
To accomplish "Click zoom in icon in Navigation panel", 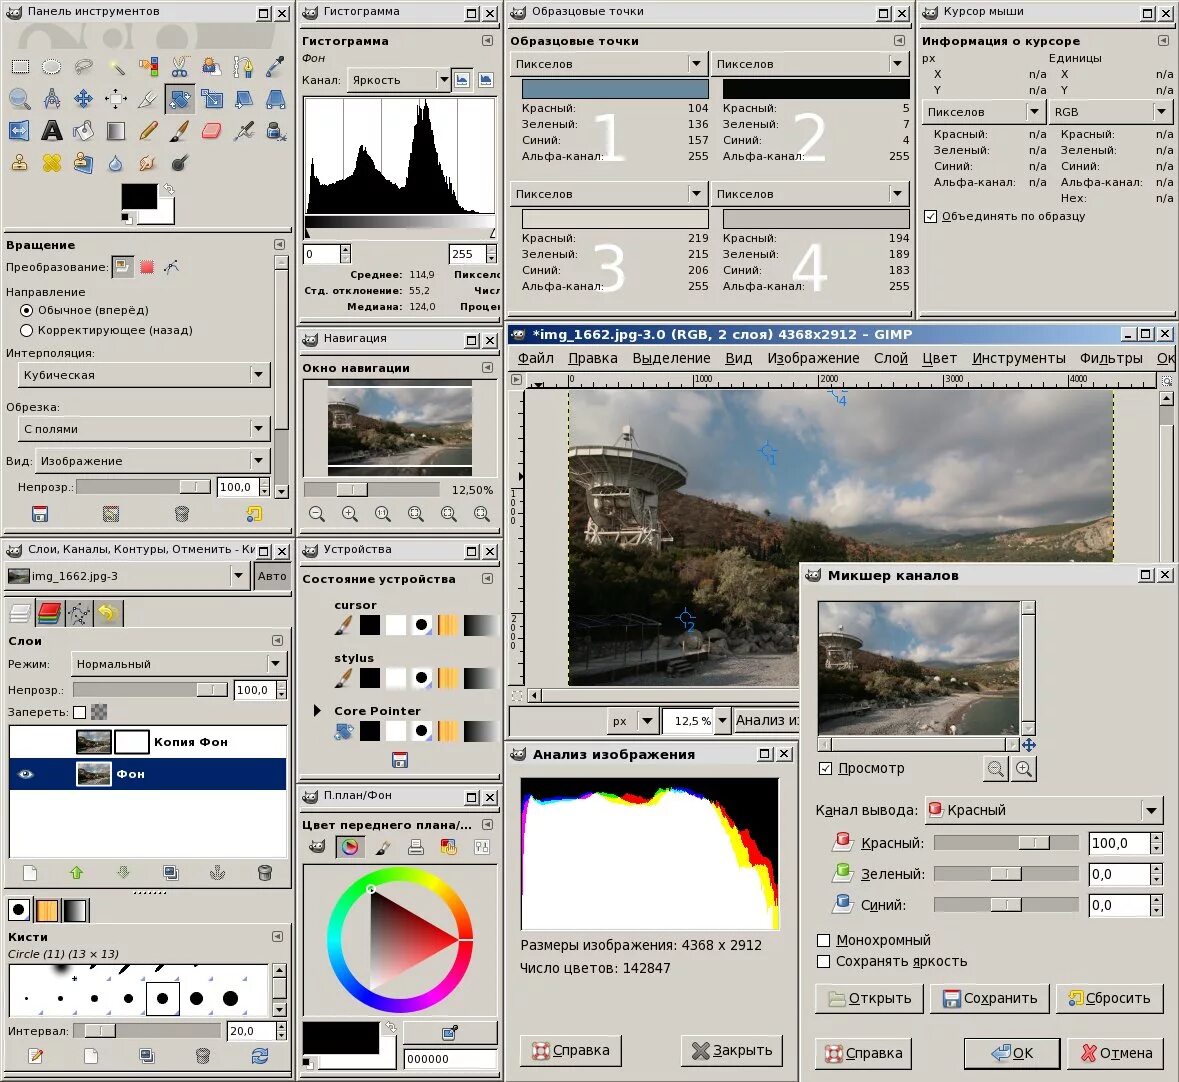I will (350, 514).
